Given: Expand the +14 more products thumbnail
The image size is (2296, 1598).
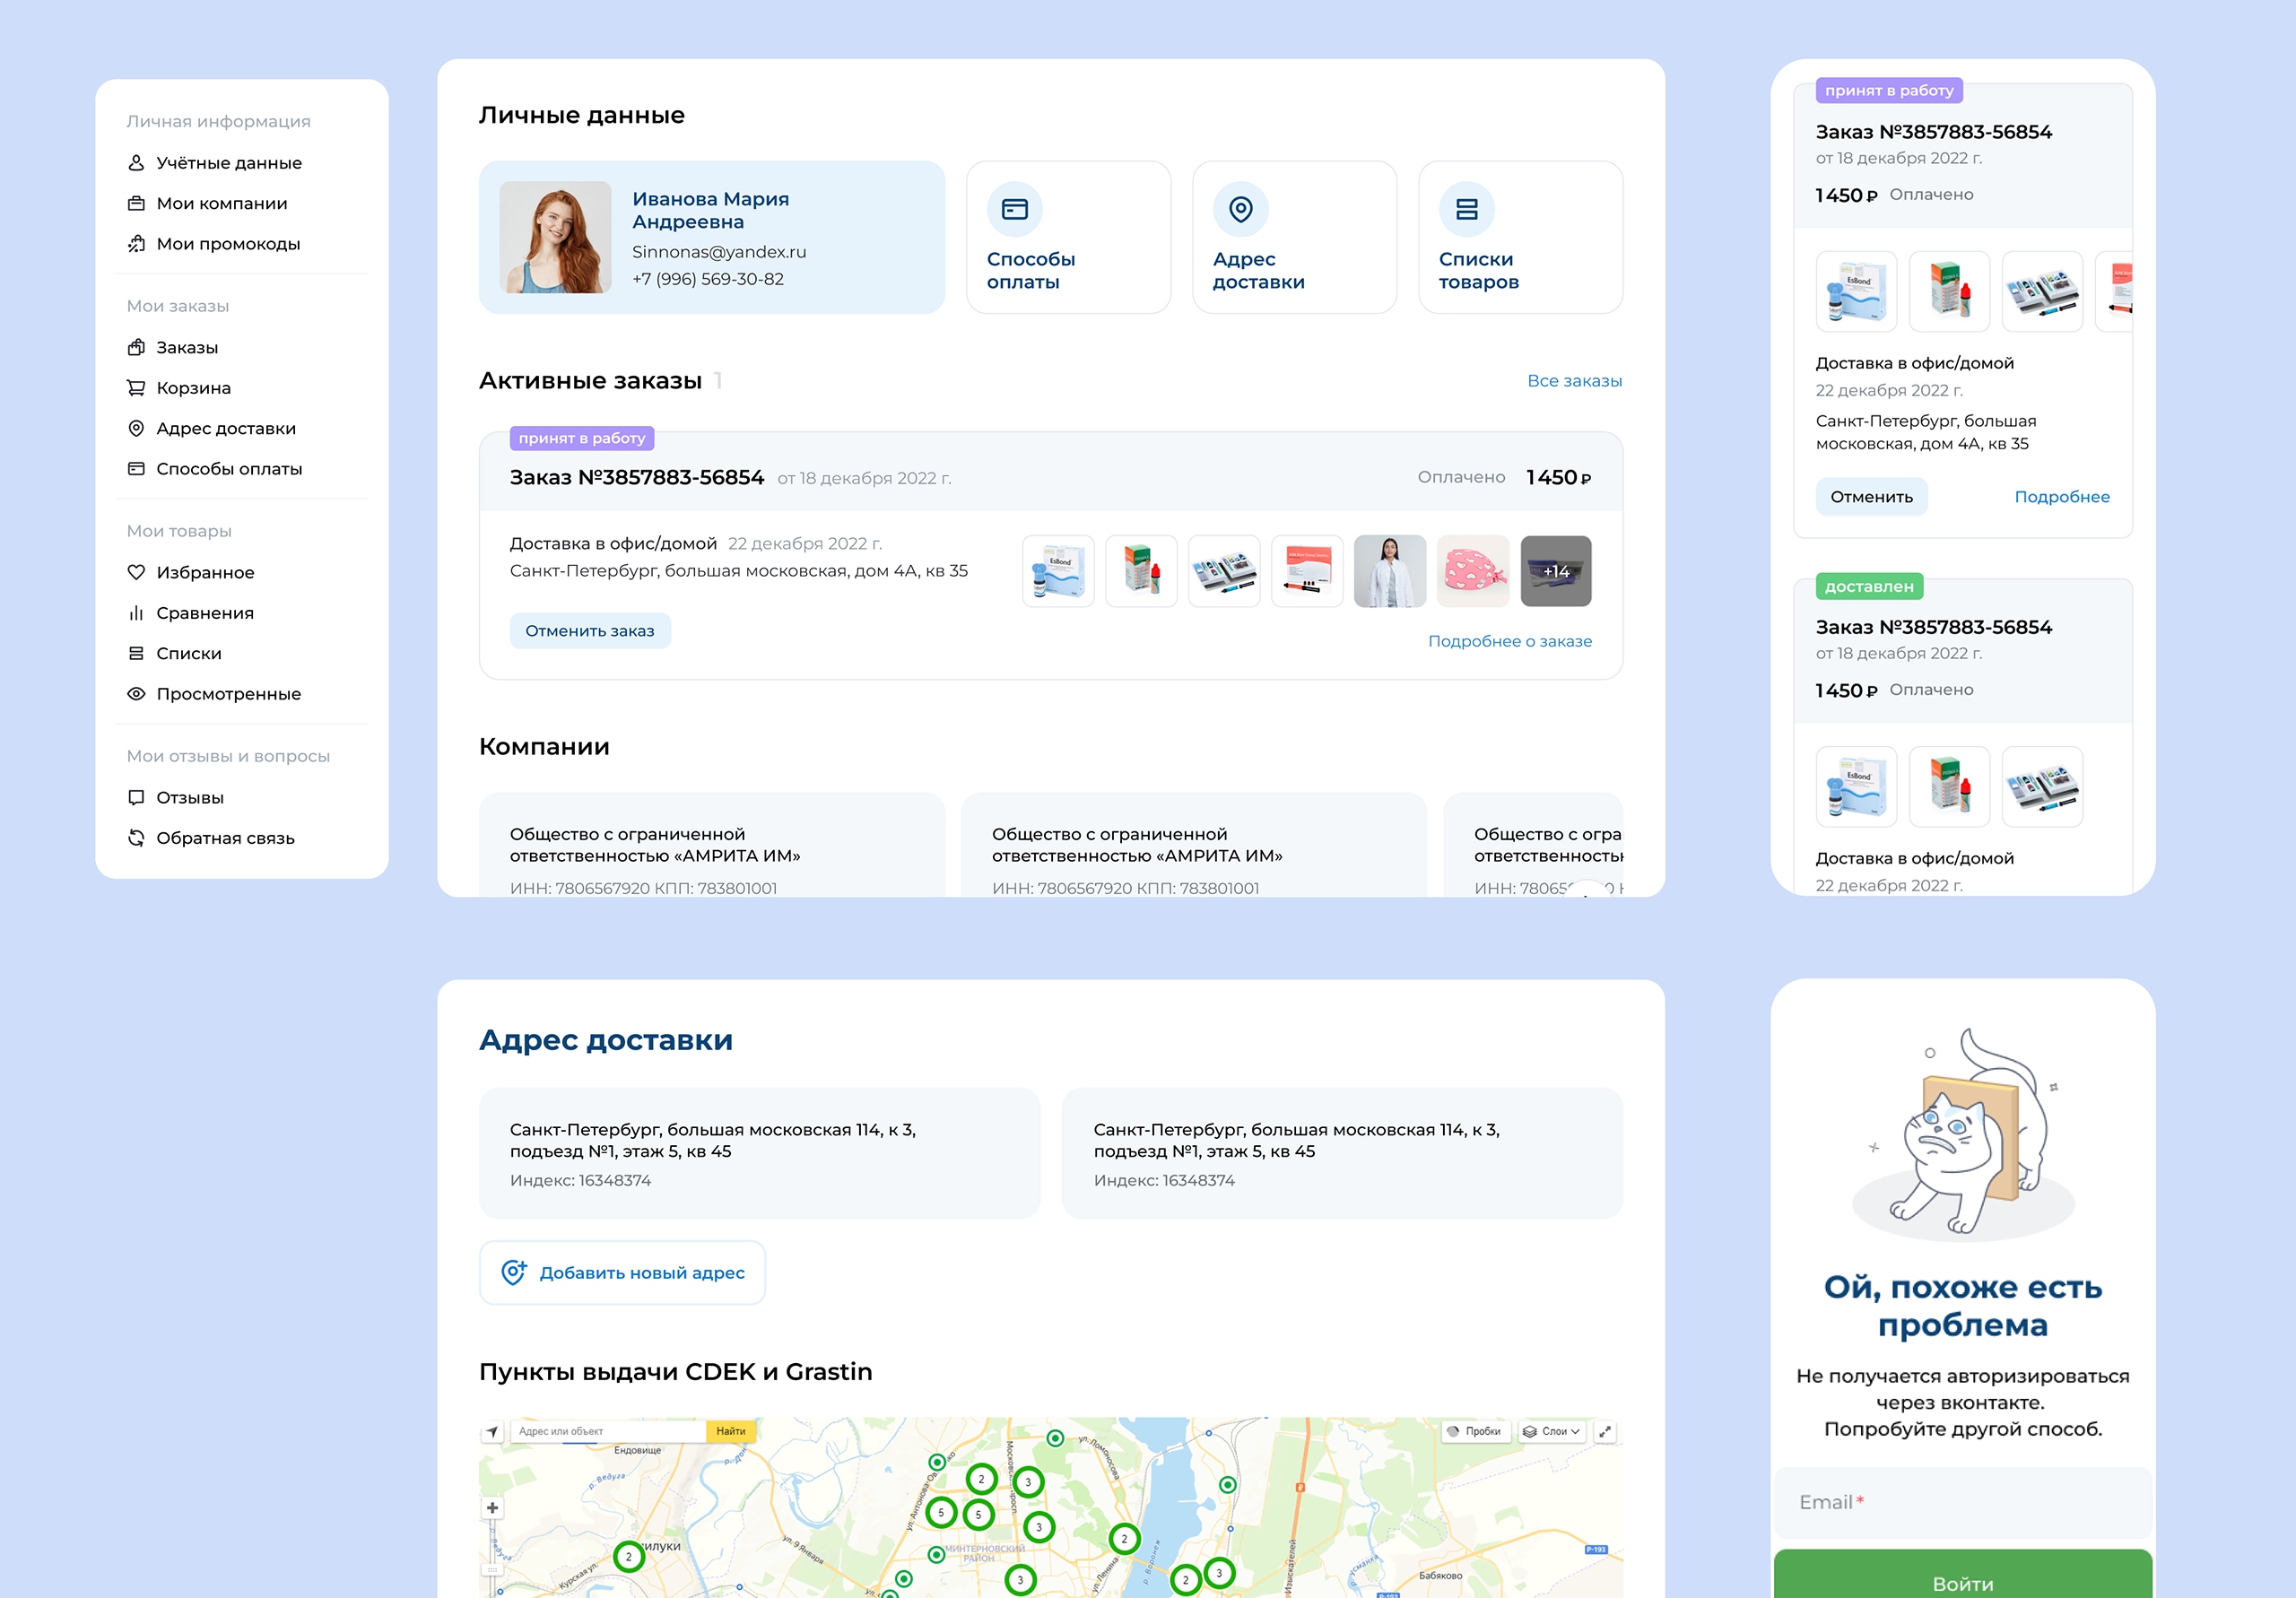Looking at the screenshot, I should tap(1555, 571).
